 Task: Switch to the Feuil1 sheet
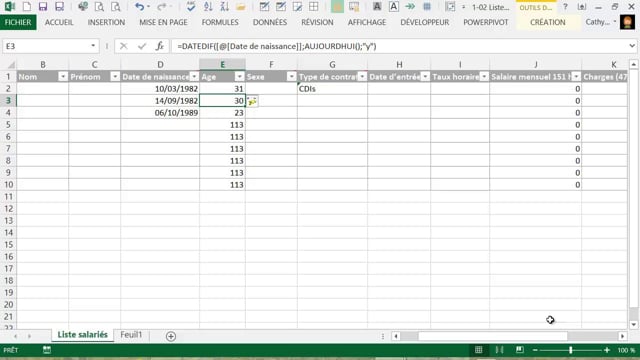pyautogui.click(x=131, y=335)
